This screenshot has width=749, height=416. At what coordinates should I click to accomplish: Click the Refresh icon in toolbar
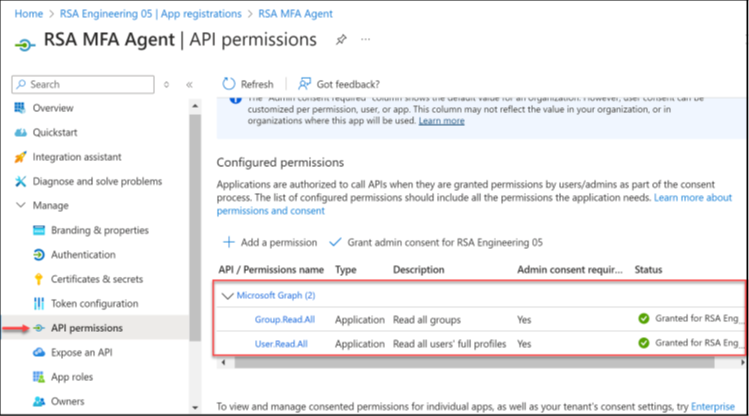(x=229, y=84)
